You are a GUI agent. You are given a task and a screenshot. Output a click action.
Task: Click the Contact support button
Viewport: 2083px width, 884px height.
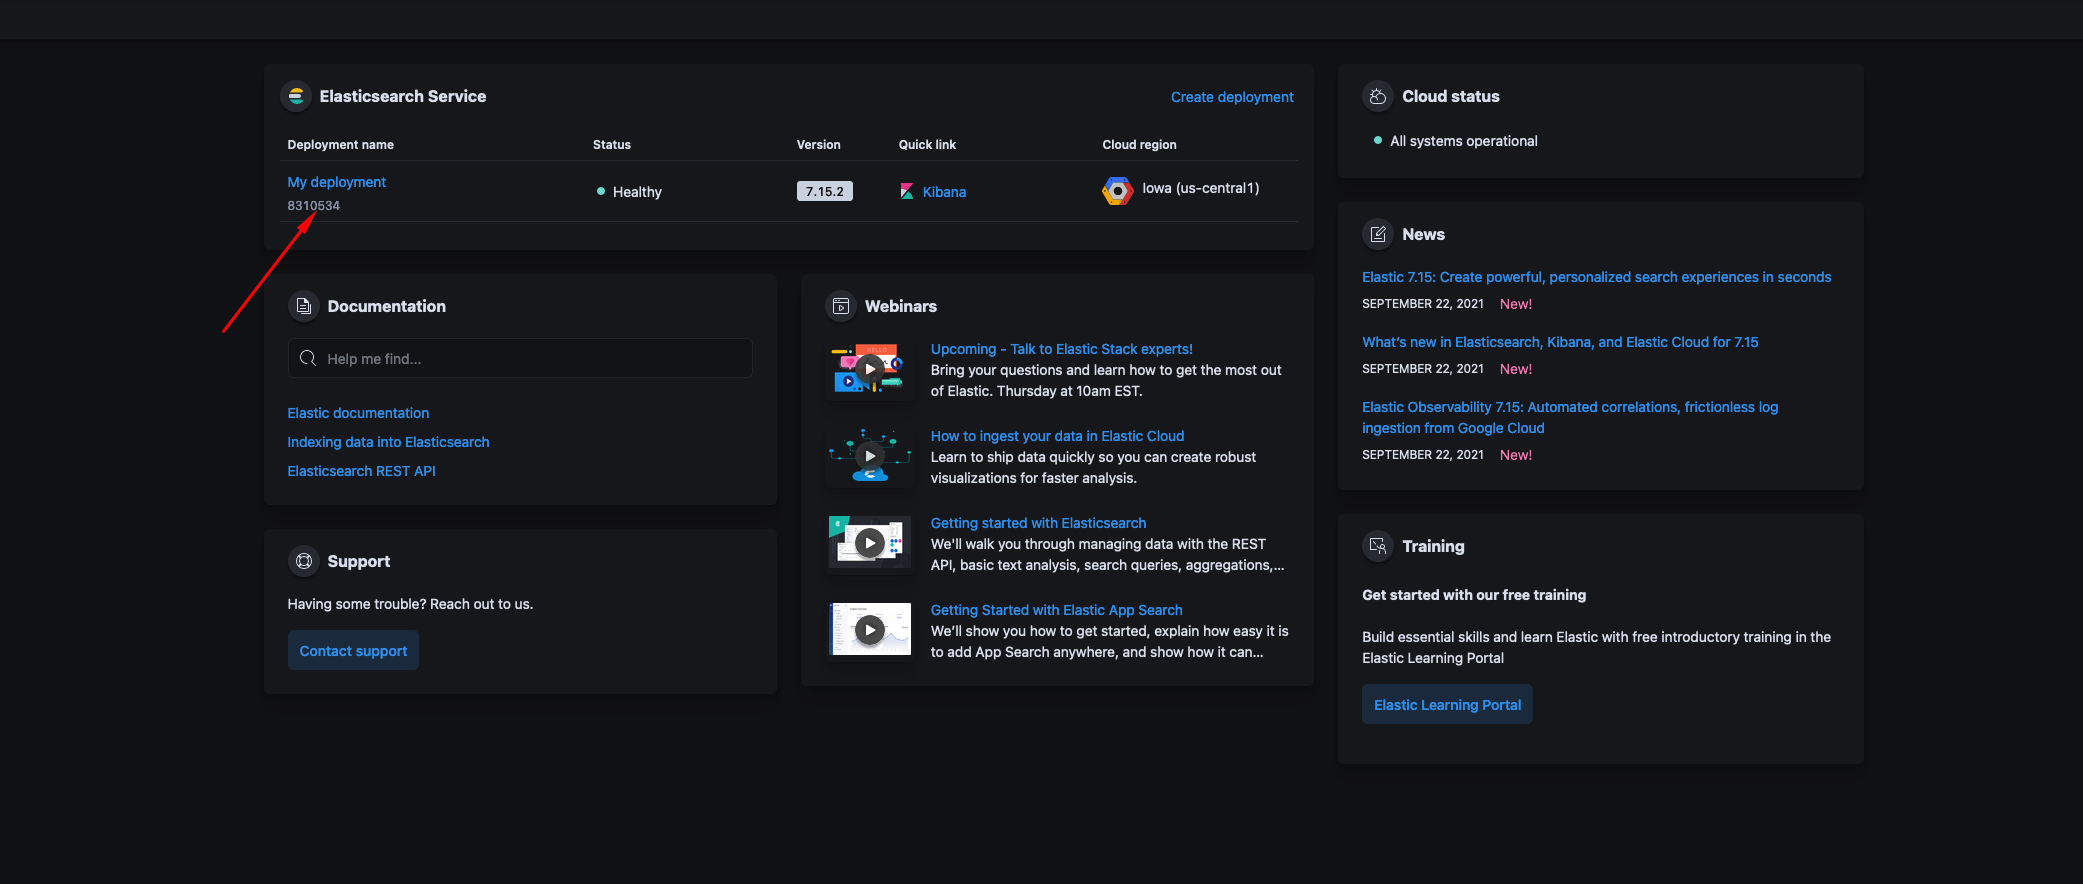[x=353, y=650]
